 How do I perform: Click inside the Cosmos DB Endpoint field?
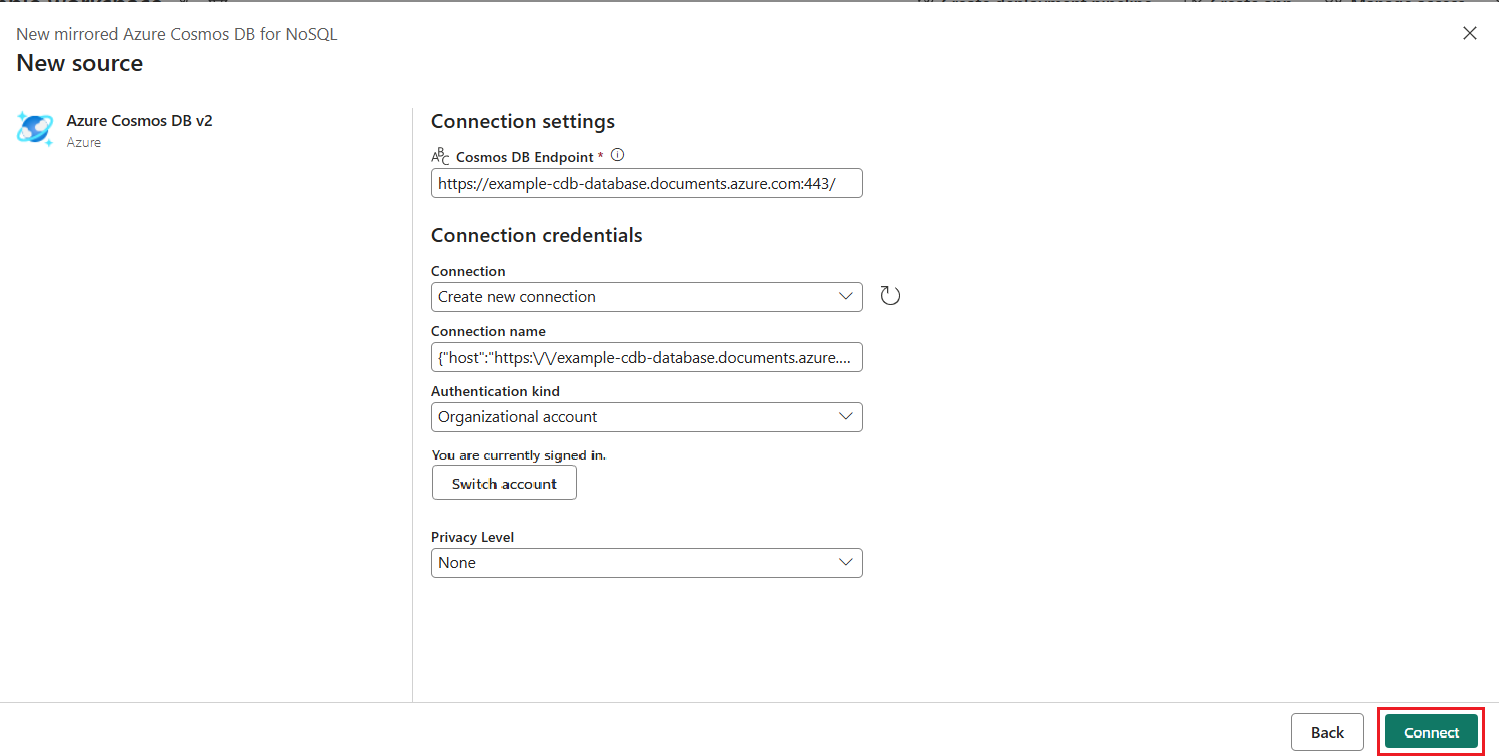(646, 183)
